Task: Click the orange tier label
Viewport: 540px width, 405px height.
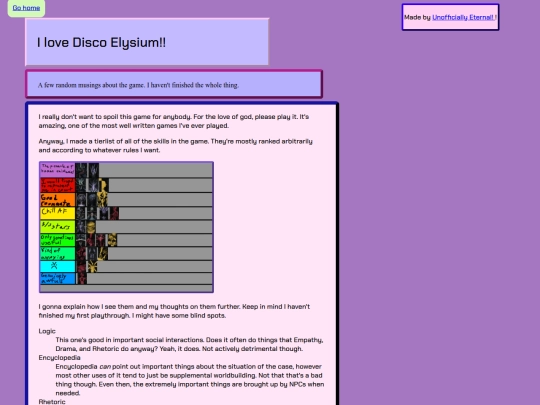Action: (58, 199)
